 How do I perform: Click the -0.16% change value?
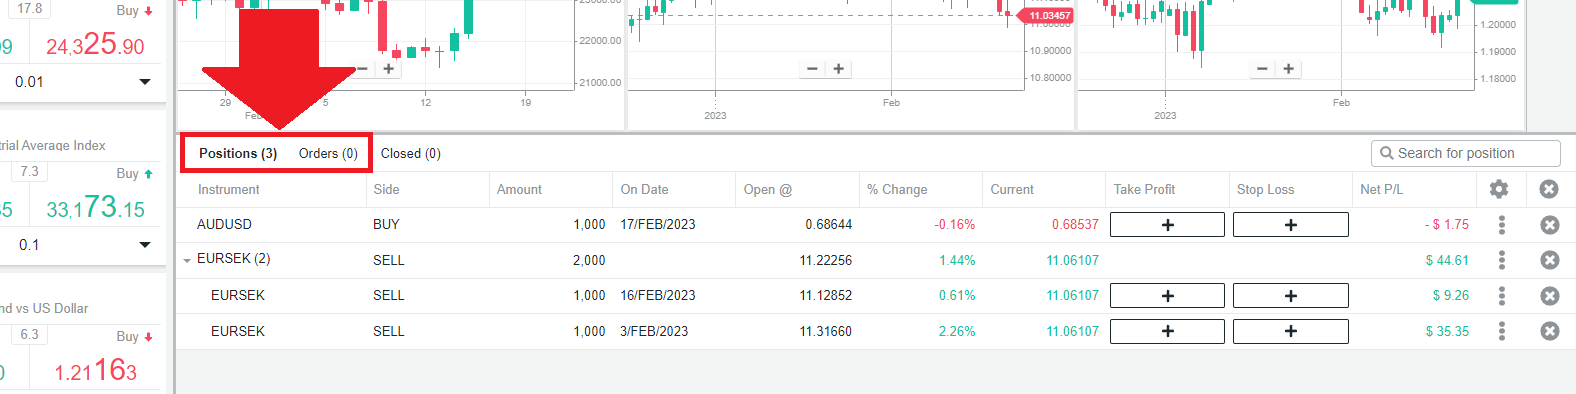[954, 224]
